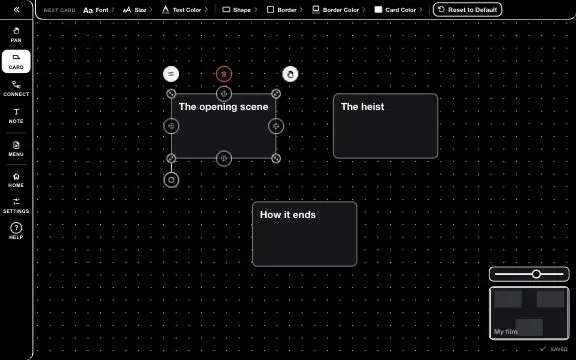Image resolution: width=576 pixels, height=360 pixels.
Task: Click the bottom edge connector handle
Action: [224, 159]
